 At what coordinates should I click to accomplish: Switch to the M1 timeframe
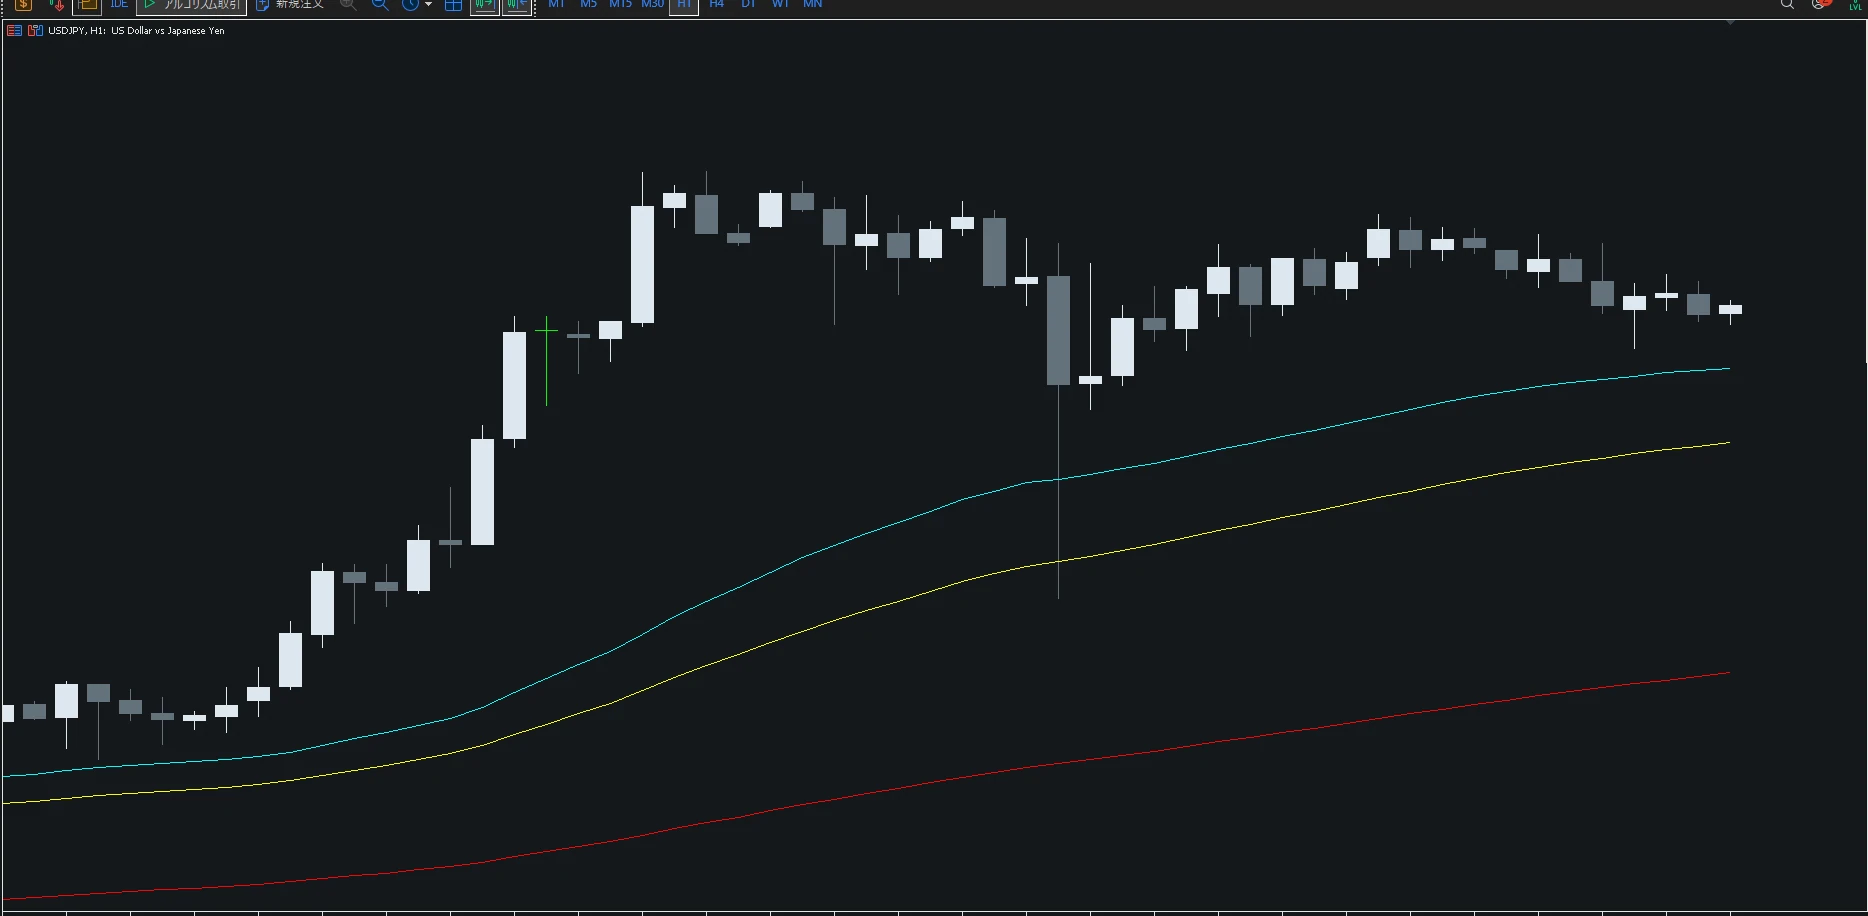tap(557, 4)
